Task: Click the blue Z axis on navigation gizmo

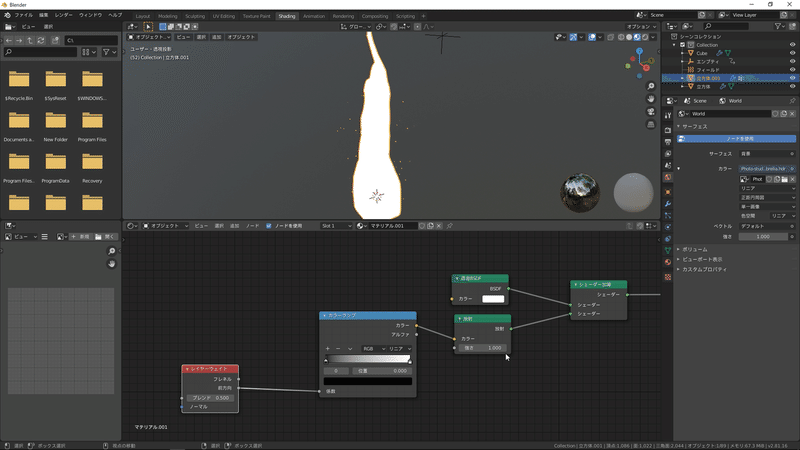Action: [639, 51]
